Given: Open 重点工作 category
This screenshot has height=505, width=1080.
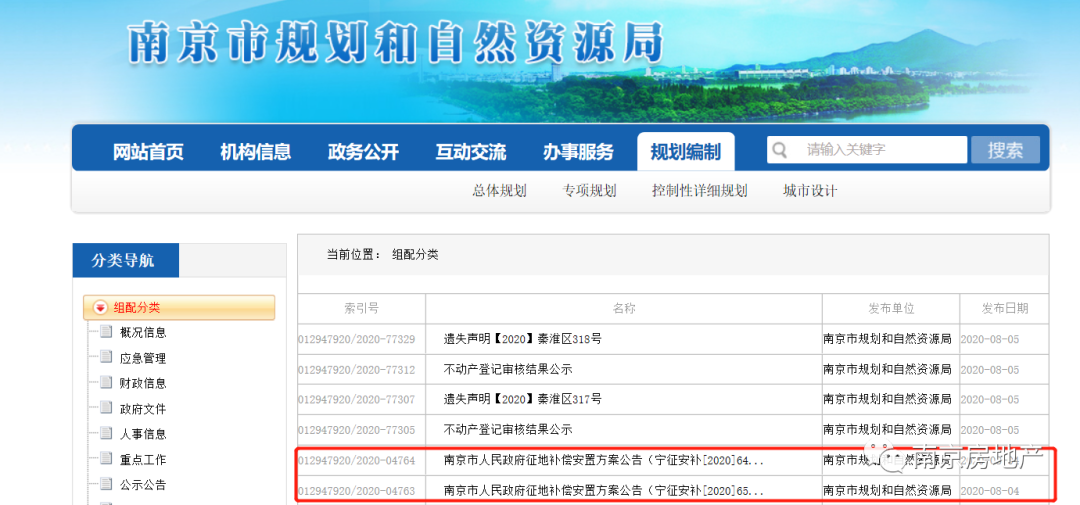Looking at the screenshot, I should pyautogui.click(x=143, y=460).
